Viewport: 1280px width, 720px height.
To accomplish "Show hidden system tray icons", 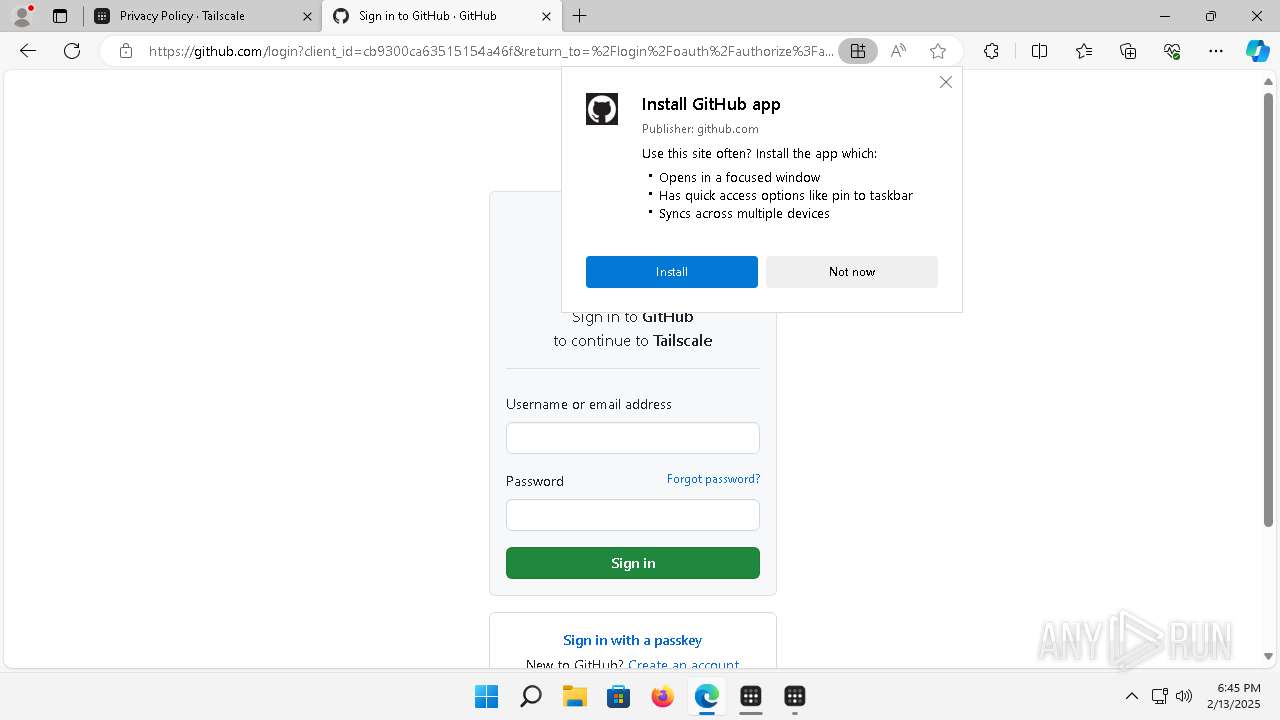I will point(1132,696).
